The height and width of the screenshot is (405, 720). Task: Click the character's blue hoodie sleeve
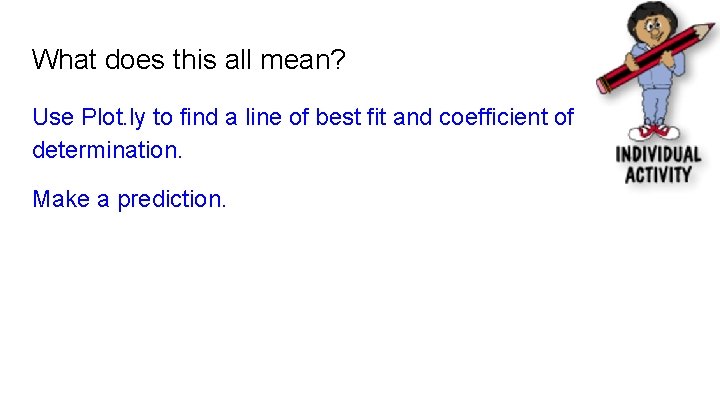[679, 63]
